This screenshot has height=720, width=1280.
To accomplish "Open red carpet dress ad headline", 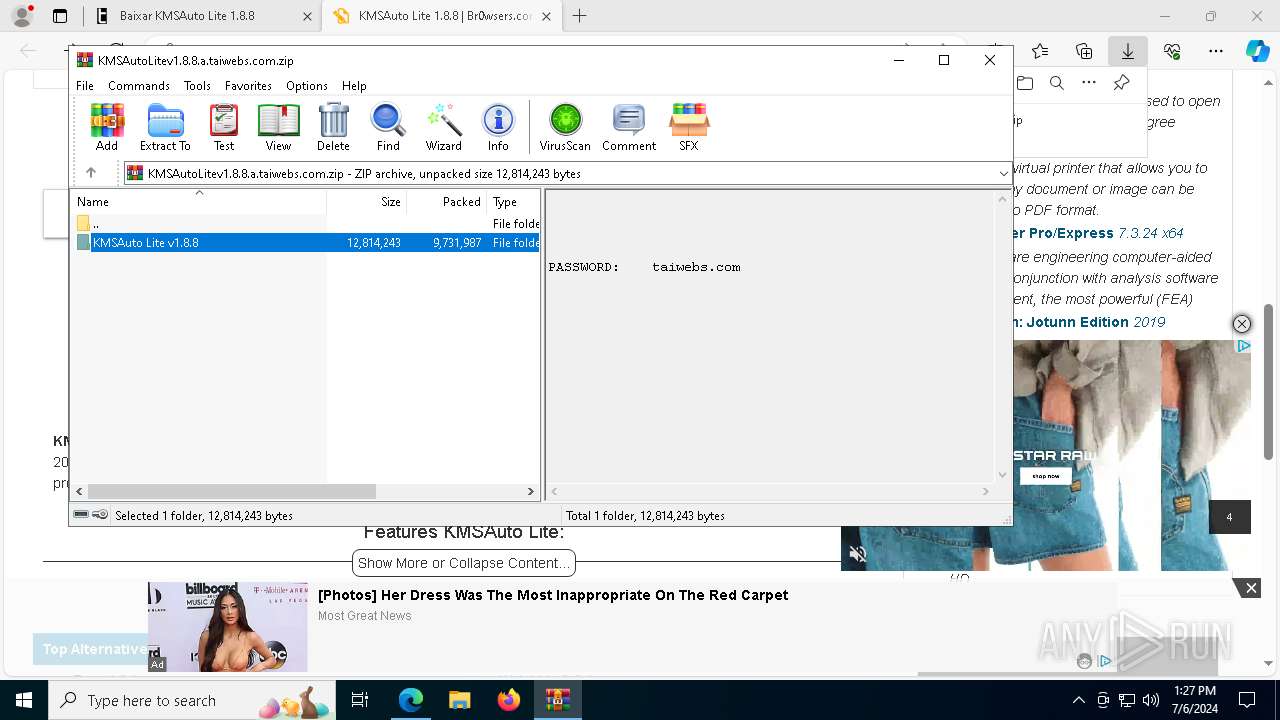I will [x=553, y=595].
